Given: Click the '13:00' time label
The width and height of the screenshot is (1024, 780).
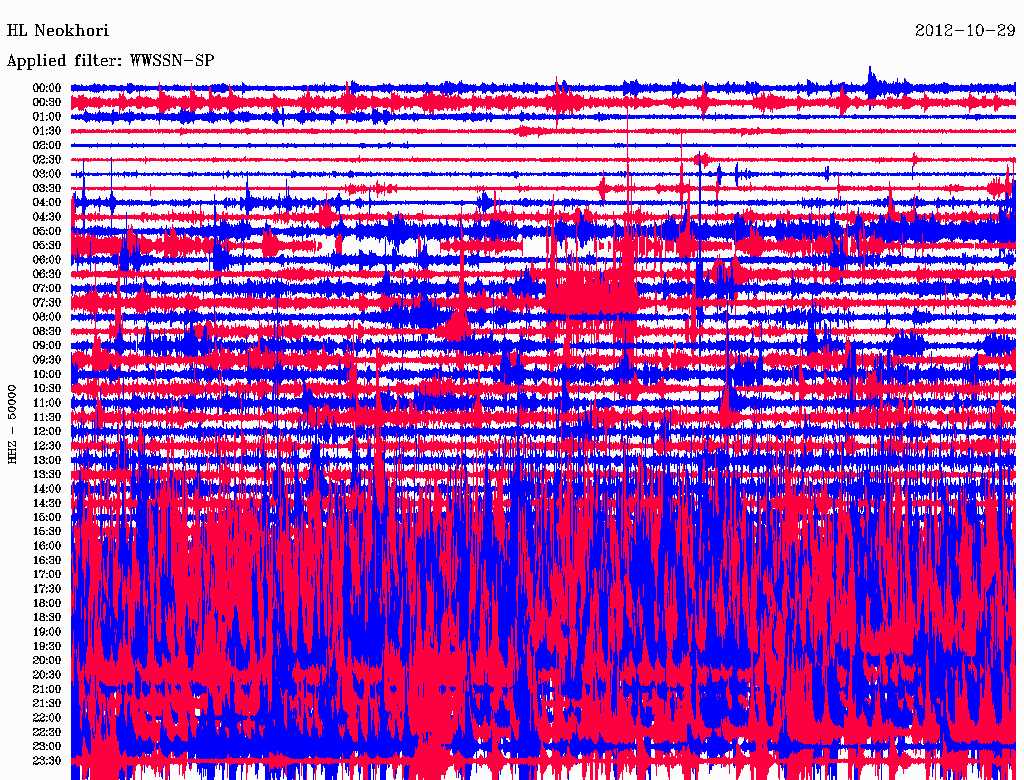Looking at the screenshot, I should coord(47,461).
